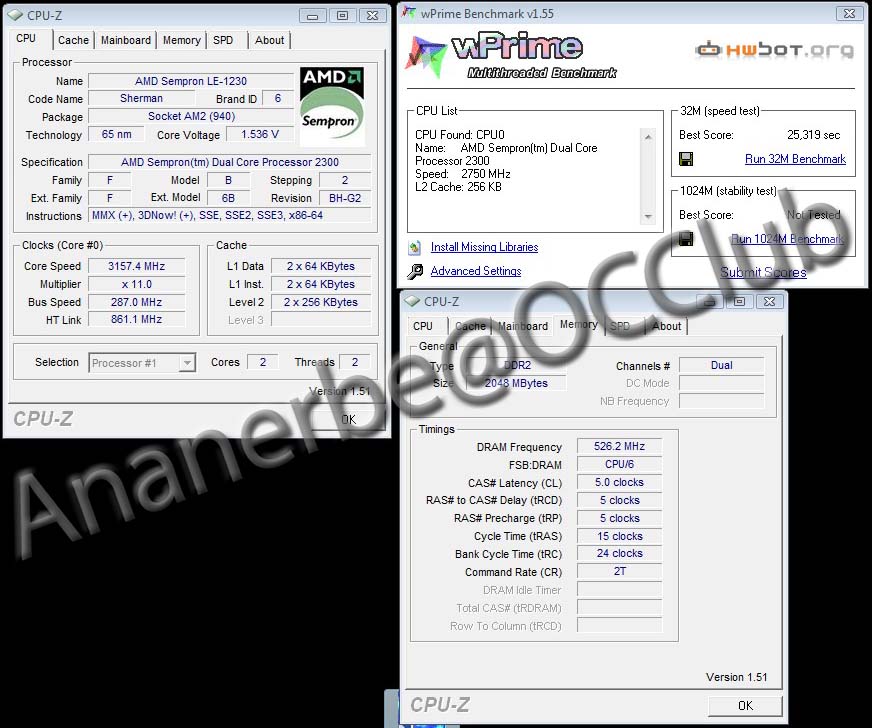
Task: Open the Processor #1 selection dropdown
Action: pyautogui.click(x=142, y=363)
